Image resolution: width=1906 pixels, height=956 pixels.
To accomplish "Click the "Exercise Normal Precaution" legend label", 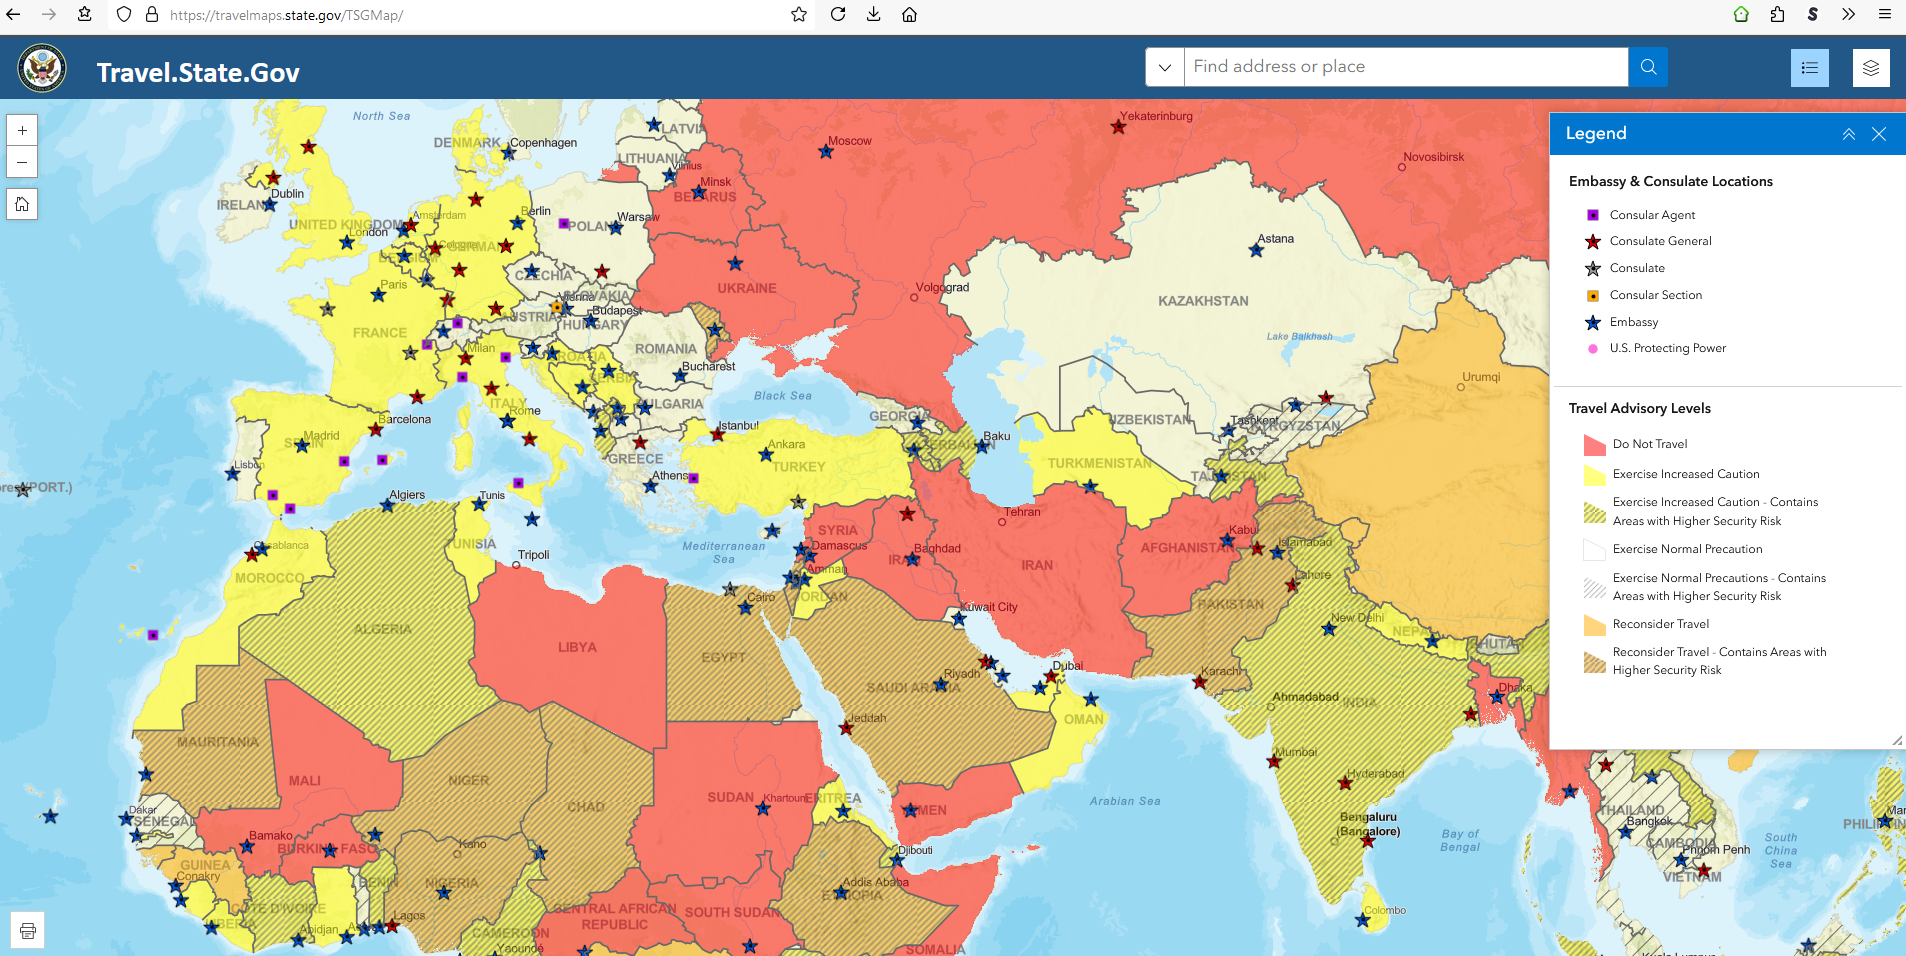I will tap(1688, 549).
